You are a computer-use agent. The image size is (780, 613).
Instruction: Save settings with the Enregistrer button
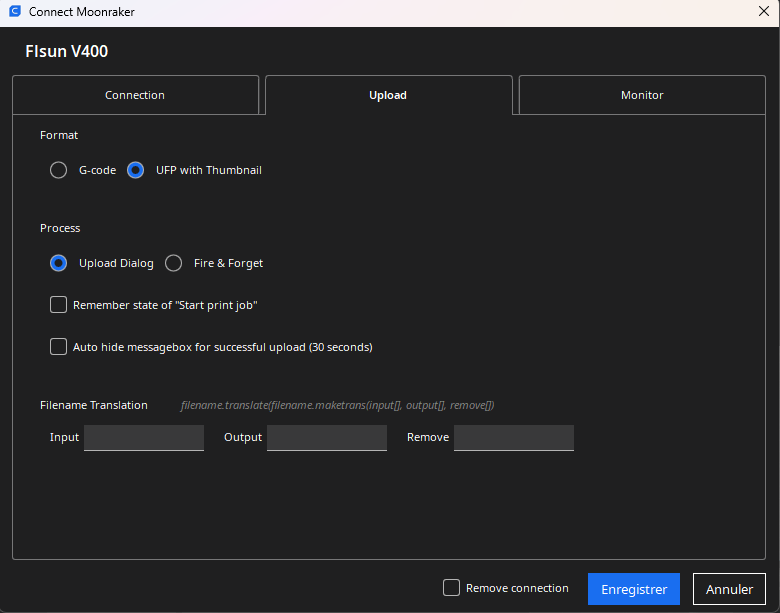(634, 589)
